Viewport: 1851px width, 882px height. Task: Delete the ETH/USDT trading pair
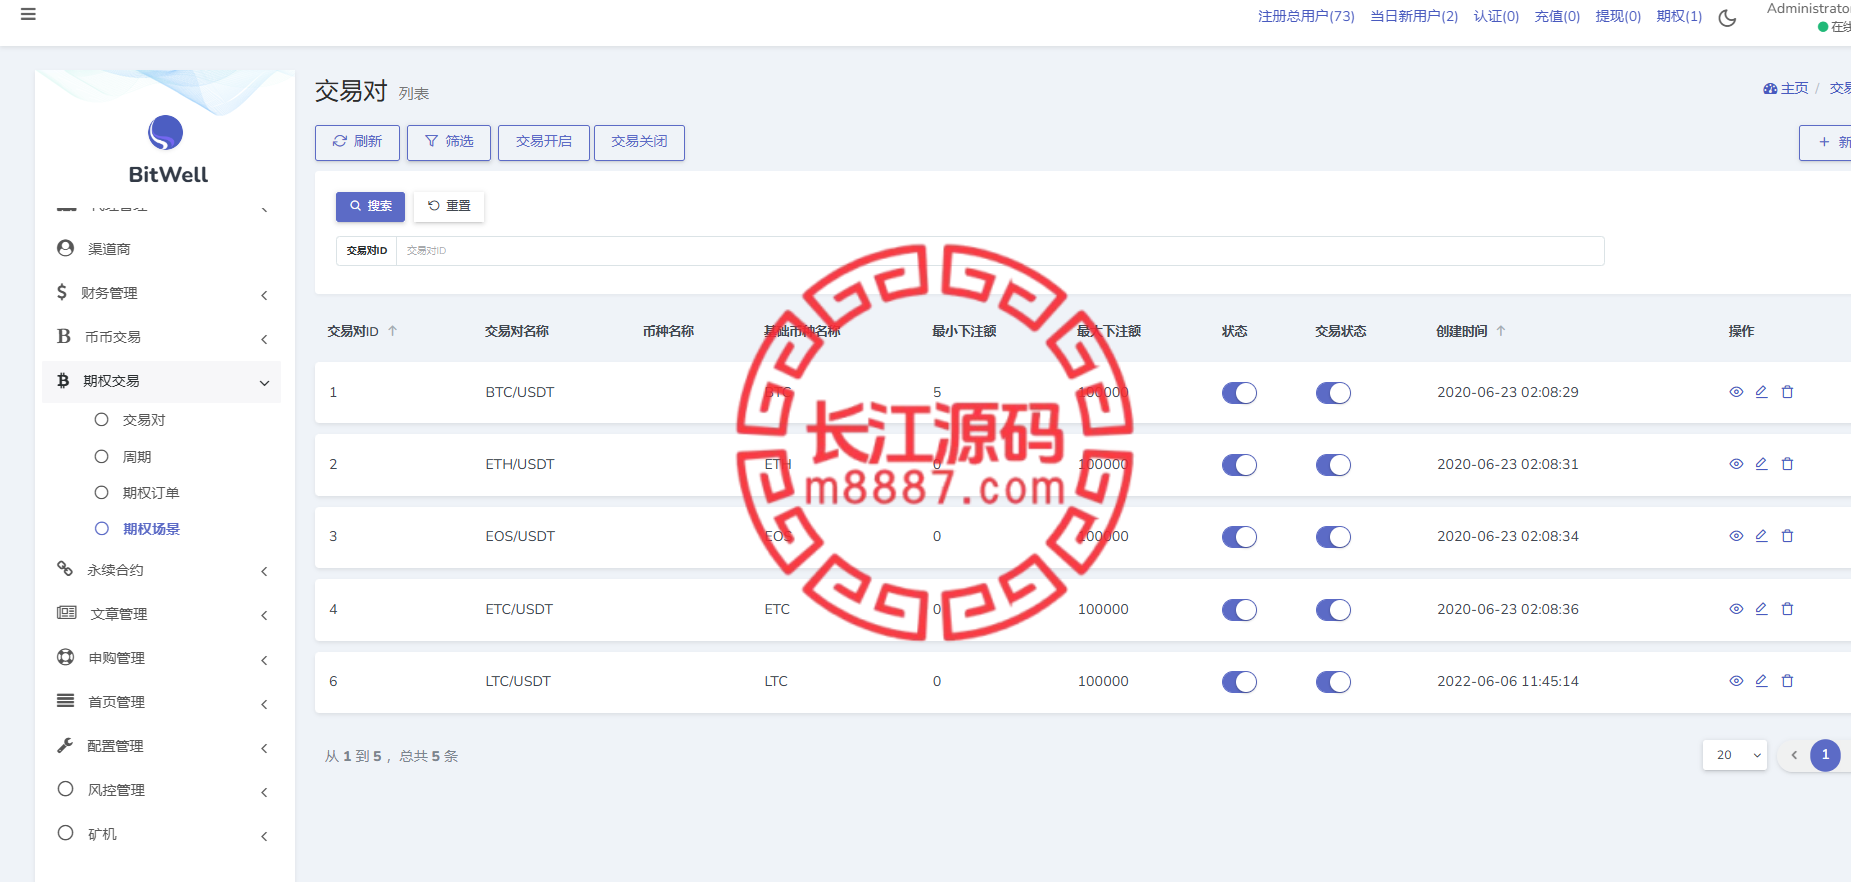(x=1787, y=464)
